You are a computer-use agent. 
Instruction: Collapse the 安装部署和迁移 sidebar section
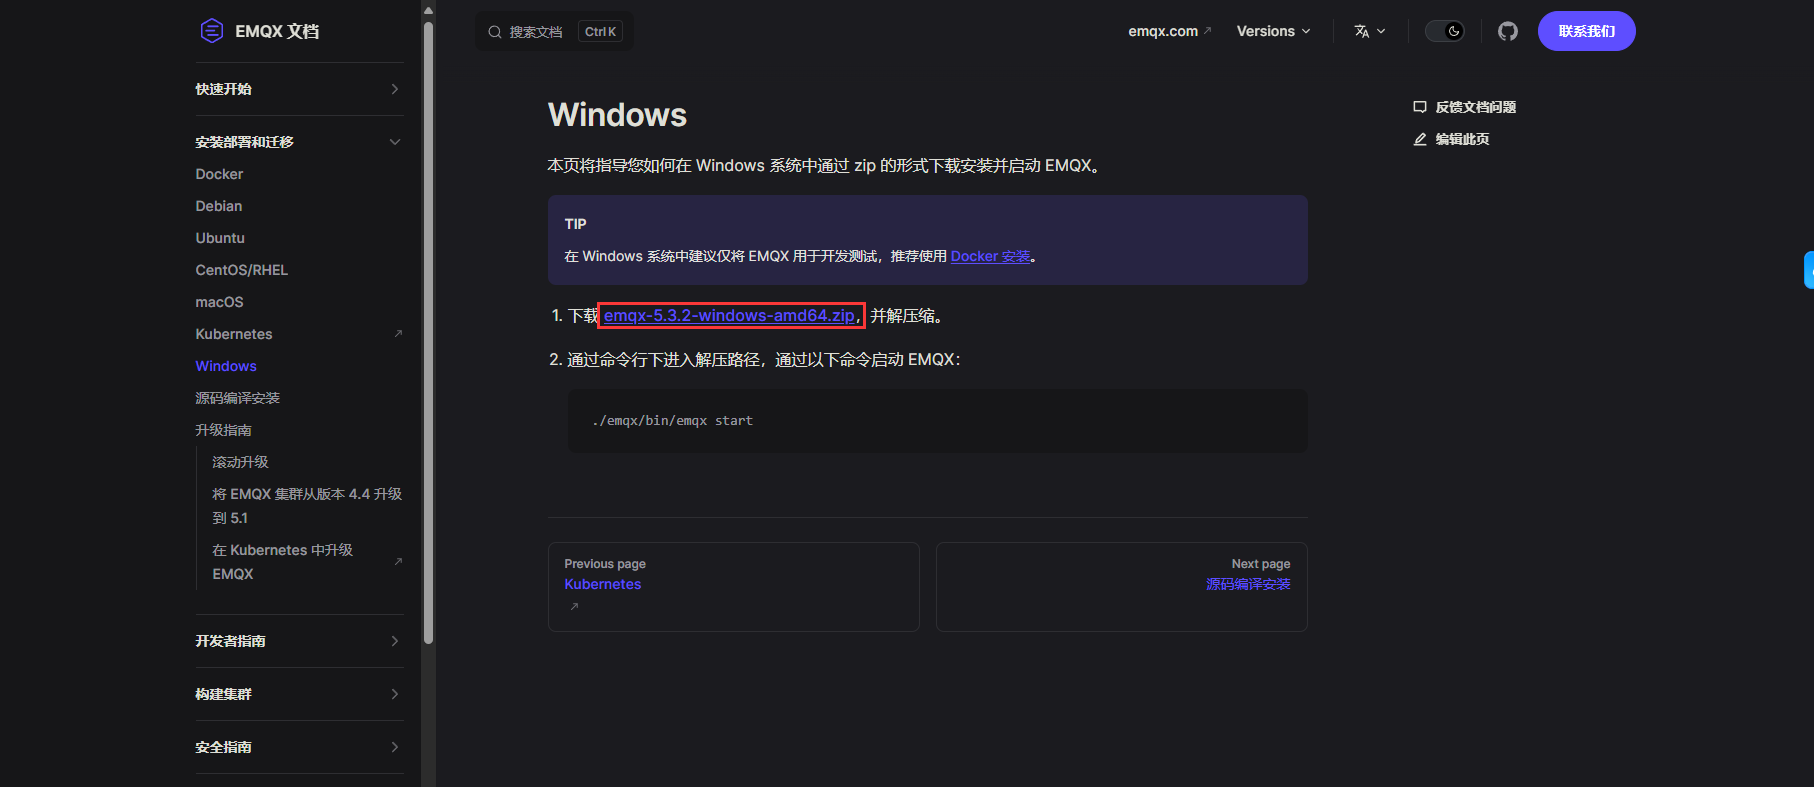click(x=299, y=142)
